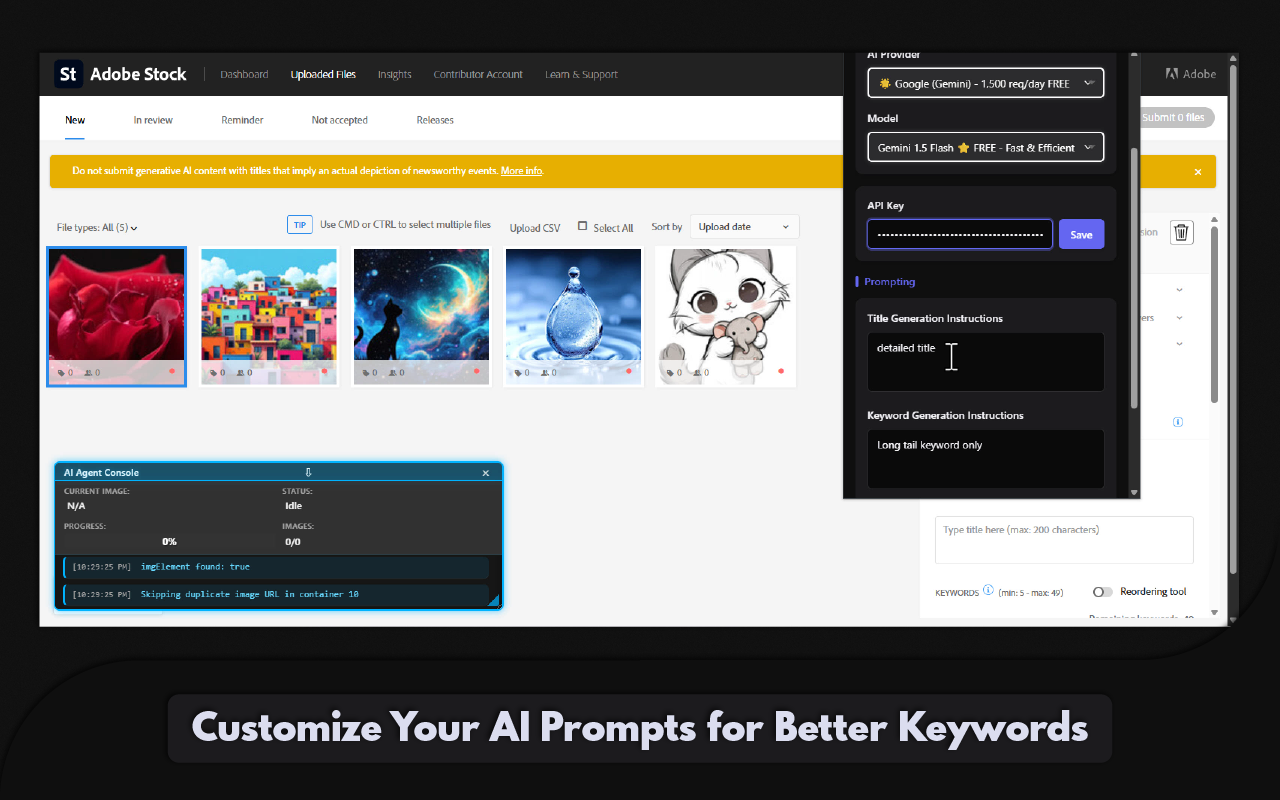Expand the File types: All (5) filter

(97, 228)
